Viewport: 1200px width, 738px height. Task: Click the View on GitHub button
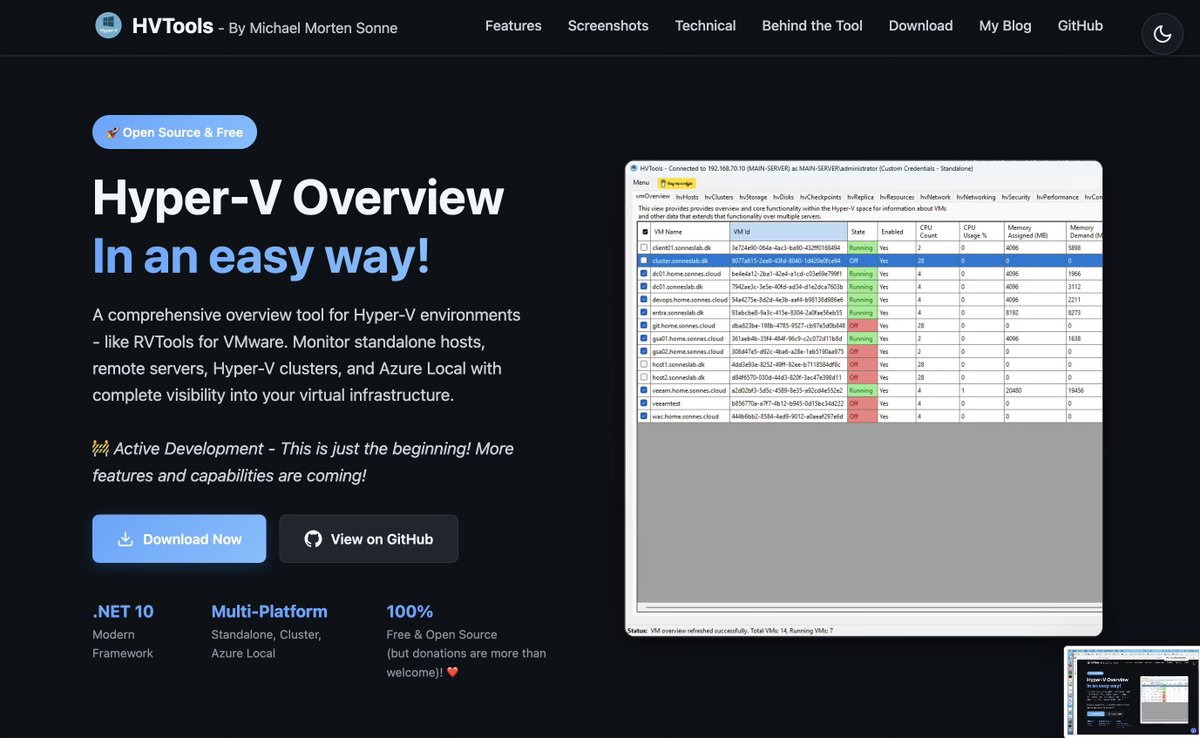pyautogui.click(x=369, y=539)
